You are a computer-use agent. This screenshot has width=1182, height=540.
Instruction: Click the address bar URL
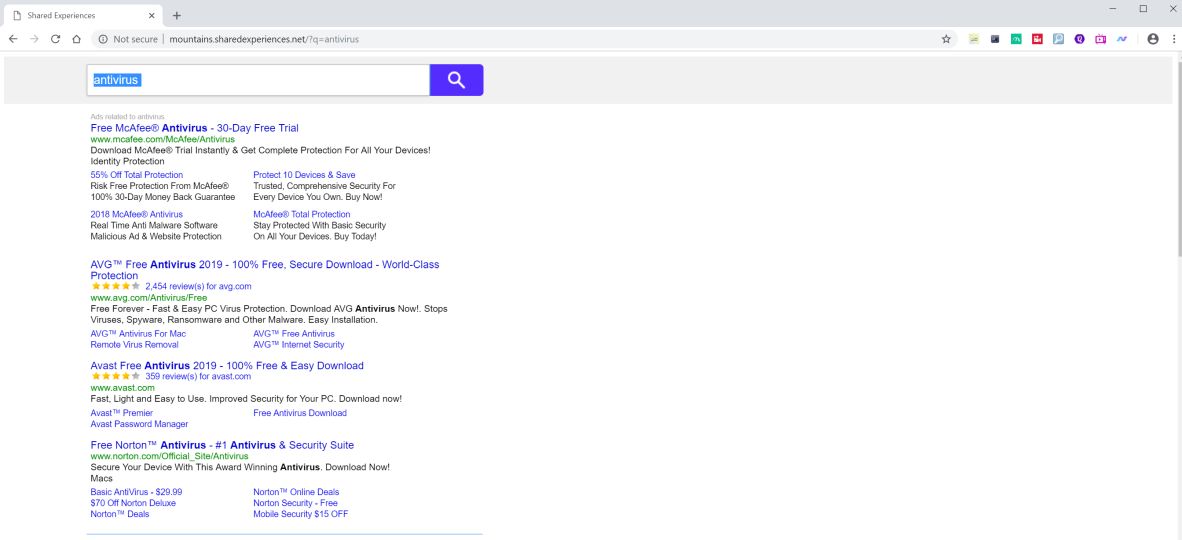pos(264,39)
